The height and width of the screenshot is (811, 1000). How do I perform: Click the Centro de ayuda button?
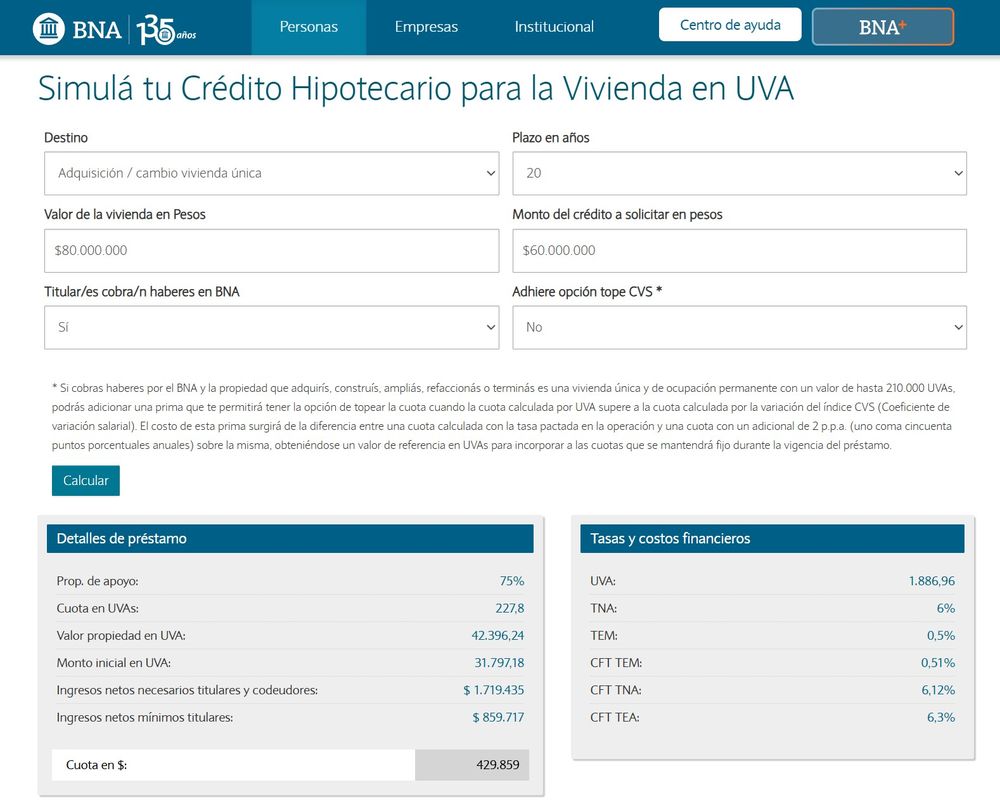pyautogui.click(x=729, y=24)
